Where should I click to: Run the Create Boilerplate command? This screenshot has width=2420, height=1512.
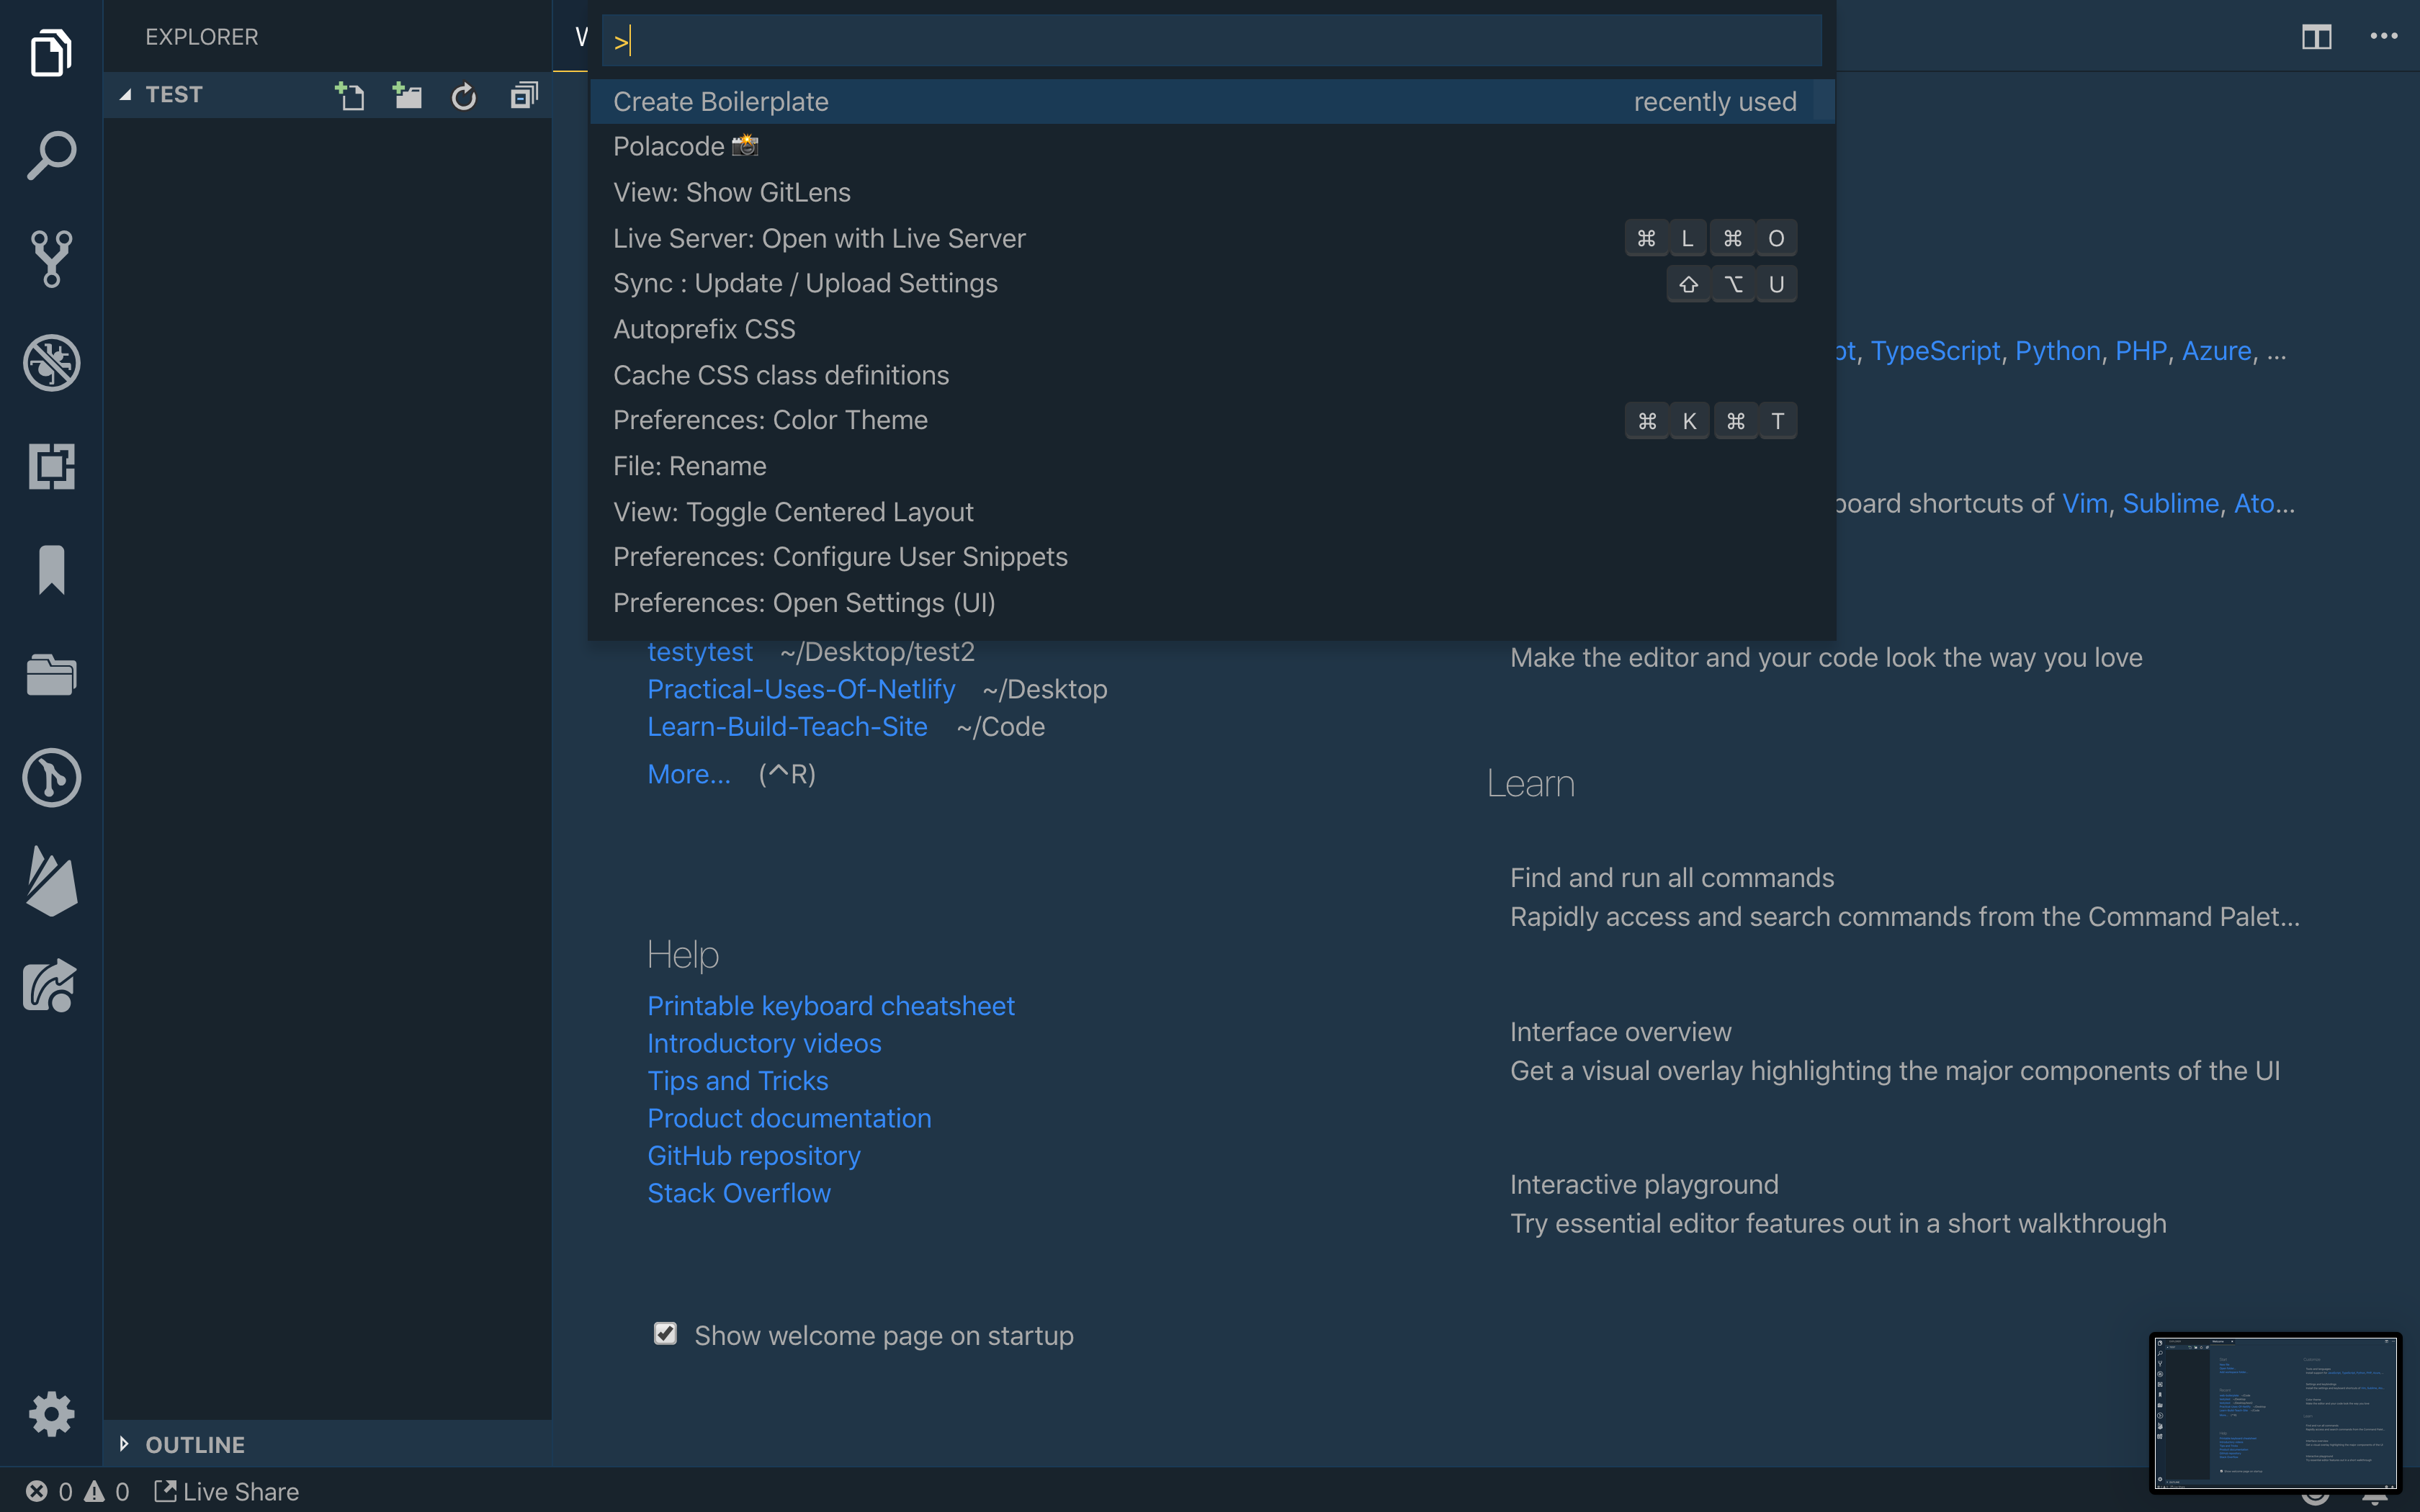coord(1212,101)
